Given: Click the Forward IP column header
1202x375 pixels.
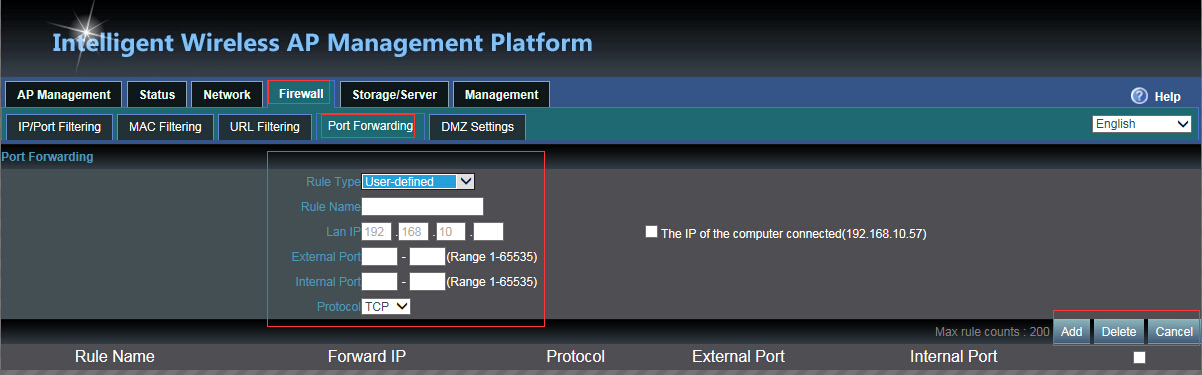Looking at the screenshot, I should click(367, 356).
